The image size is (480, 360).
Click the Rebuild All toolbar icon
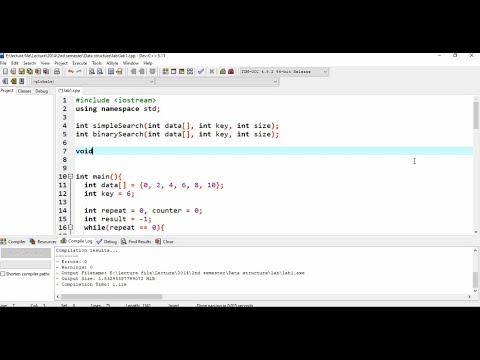[190, 71]
